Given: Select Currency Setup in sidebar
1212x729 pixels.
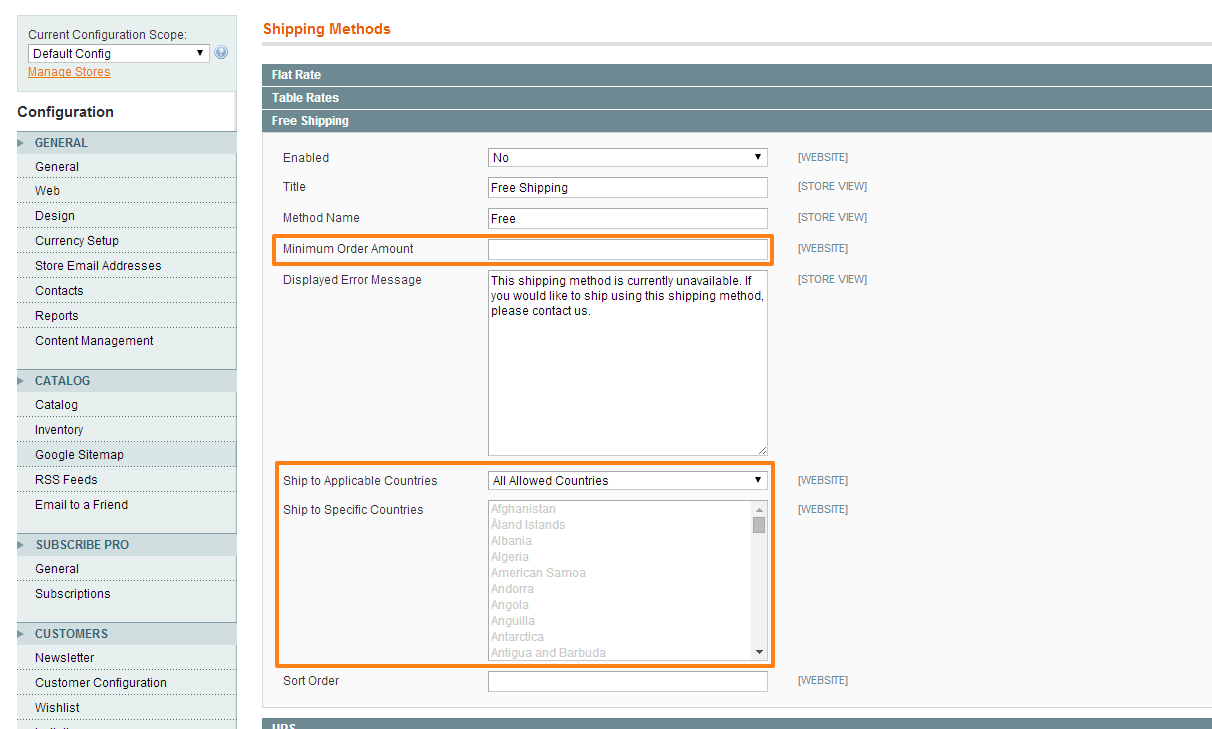Looking at the screenshot, I should tap(77, 241).
